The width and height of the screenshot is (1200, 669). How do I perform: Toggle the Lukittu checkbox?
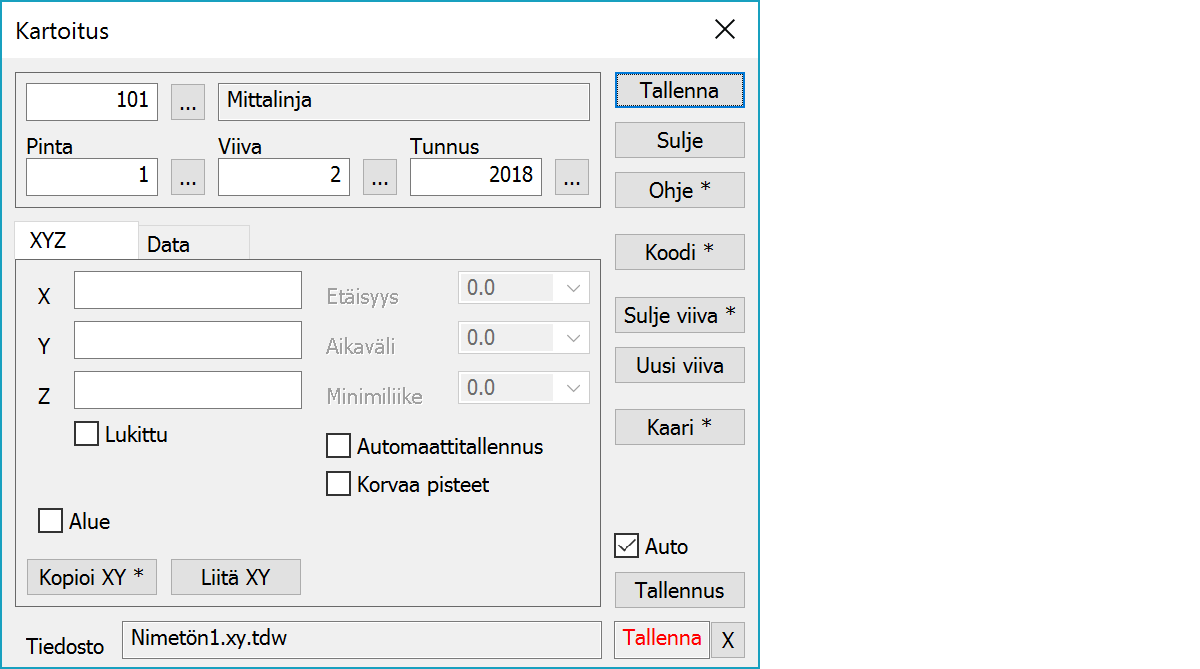click(x=87, y=435)
